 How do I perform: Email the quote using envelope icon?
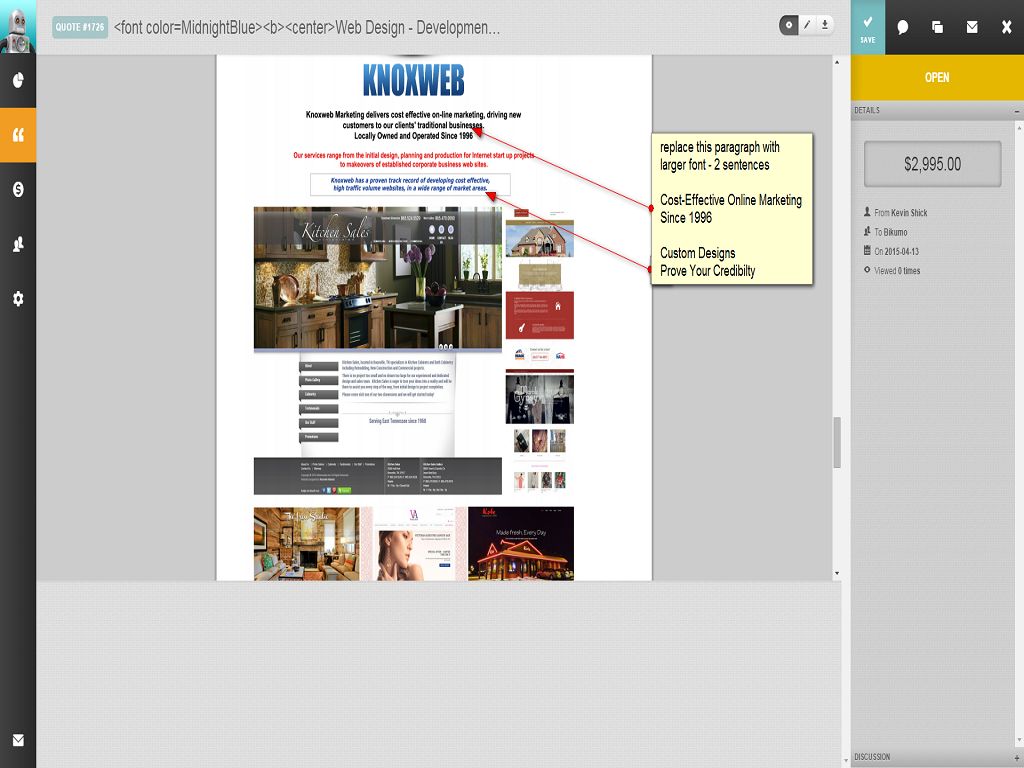[x=972, y=27]
